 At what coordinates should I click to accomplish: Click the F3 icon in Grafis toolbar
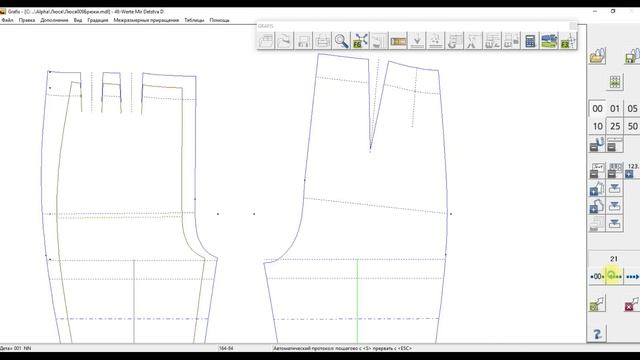(568, 41)
